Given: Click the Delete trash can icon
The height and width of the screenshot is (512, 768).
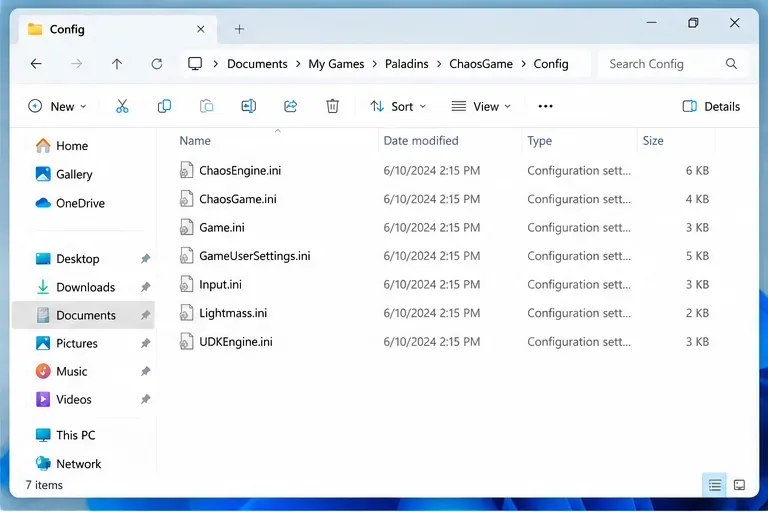Looking at the screenshot, I should pos(333,106).
